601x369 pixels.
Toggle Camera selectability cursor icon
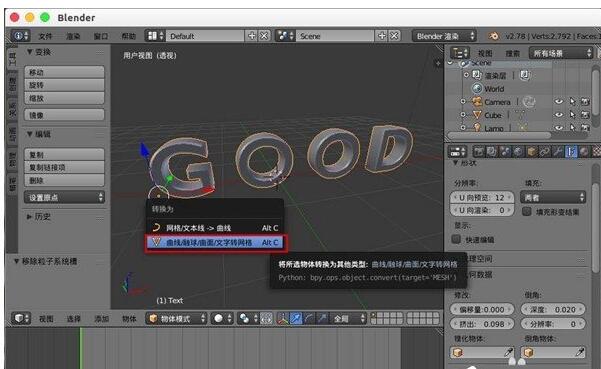pos(572,102)
